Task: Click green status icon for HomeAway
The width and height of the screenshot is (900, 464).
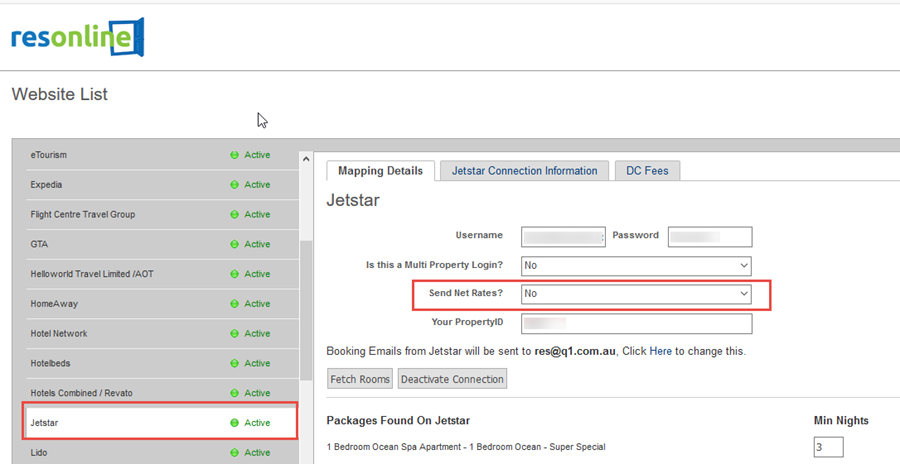Action: click(x=234, y=304)
